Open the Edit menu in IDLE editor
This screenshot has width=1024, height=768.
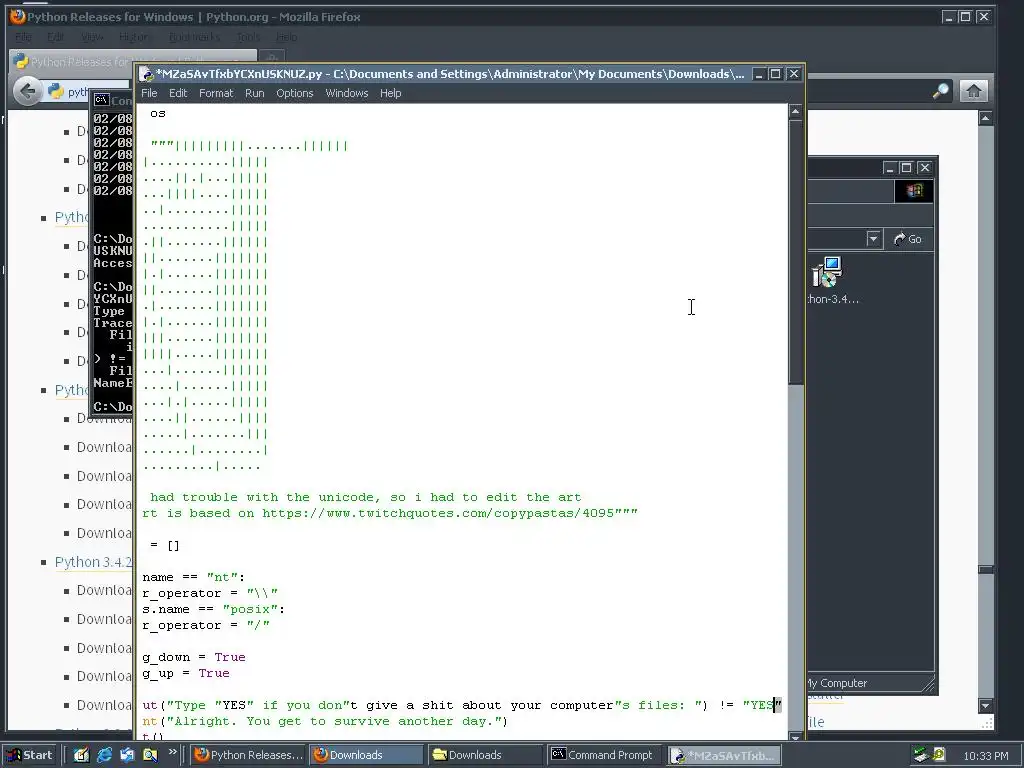[178, 93]
